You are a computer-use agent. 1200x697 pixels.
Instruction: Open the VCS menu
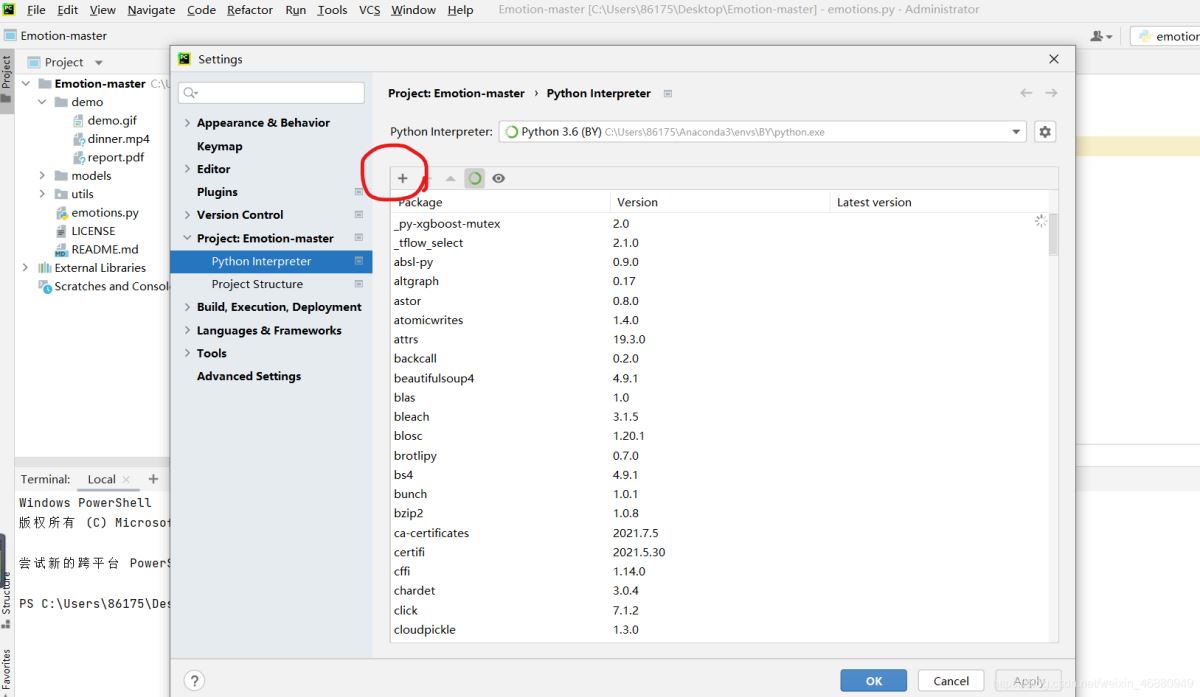tap(369, 10)
